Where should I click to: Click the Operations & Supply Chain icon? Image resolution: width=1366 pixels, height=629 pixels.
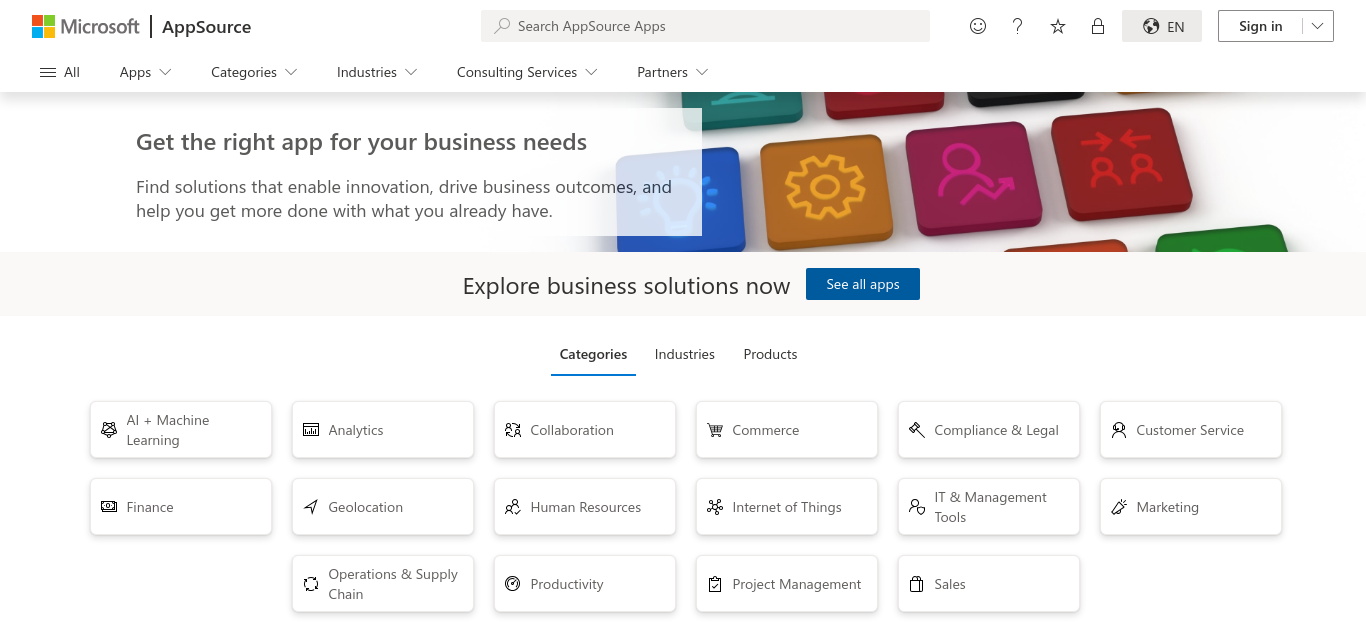point(311,584)
